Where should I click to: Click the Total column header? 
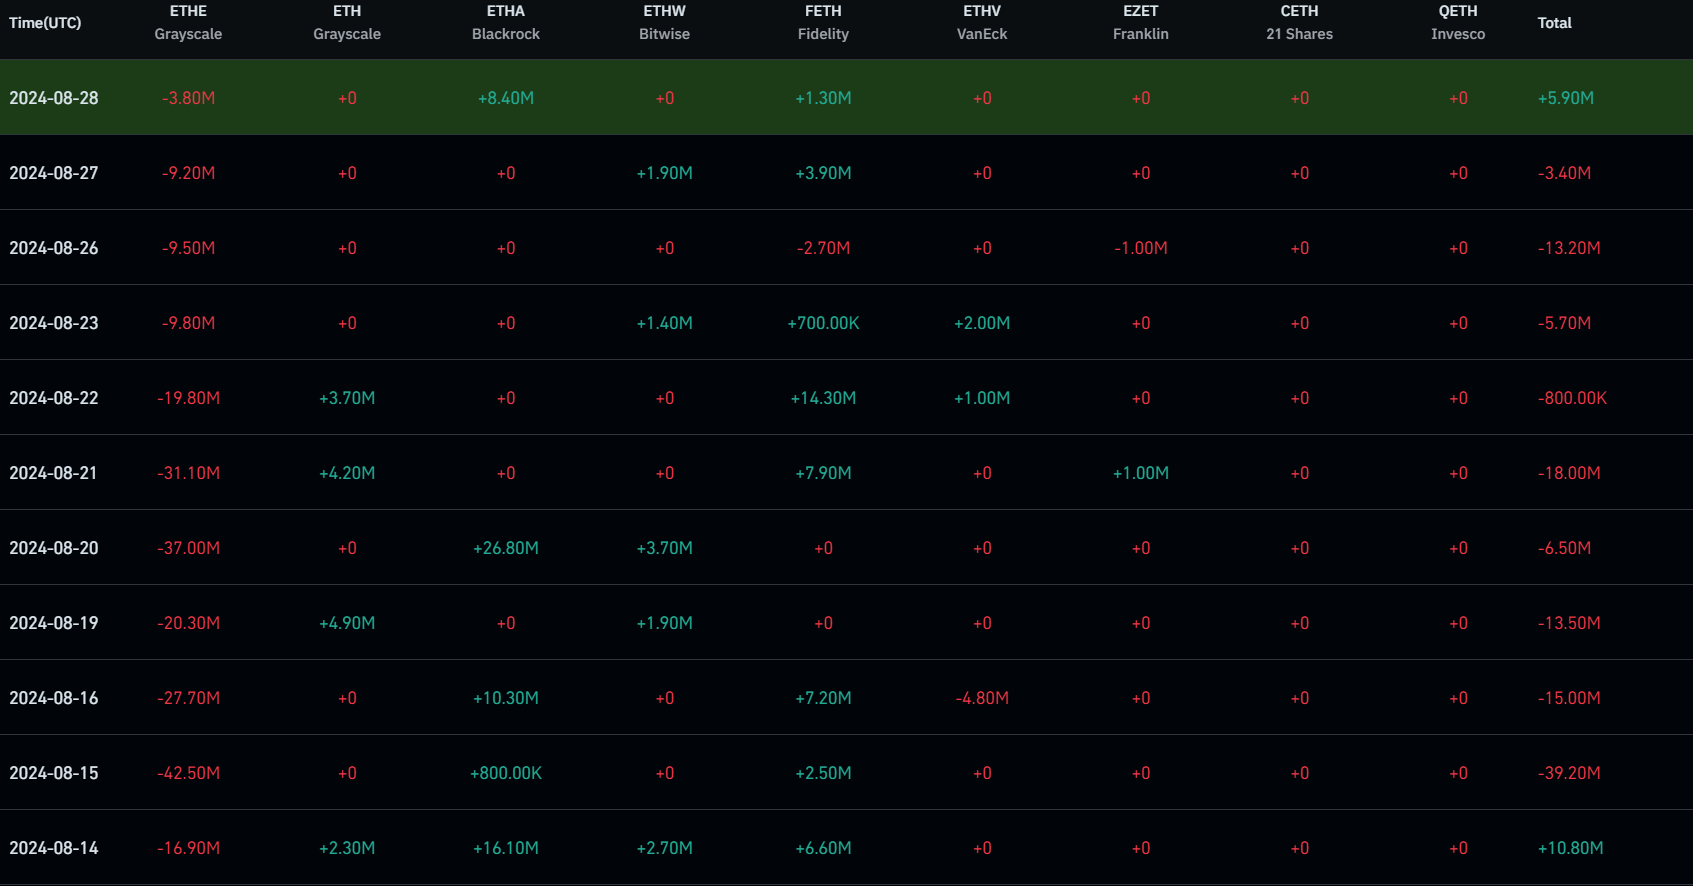(x=1554, y=23)
